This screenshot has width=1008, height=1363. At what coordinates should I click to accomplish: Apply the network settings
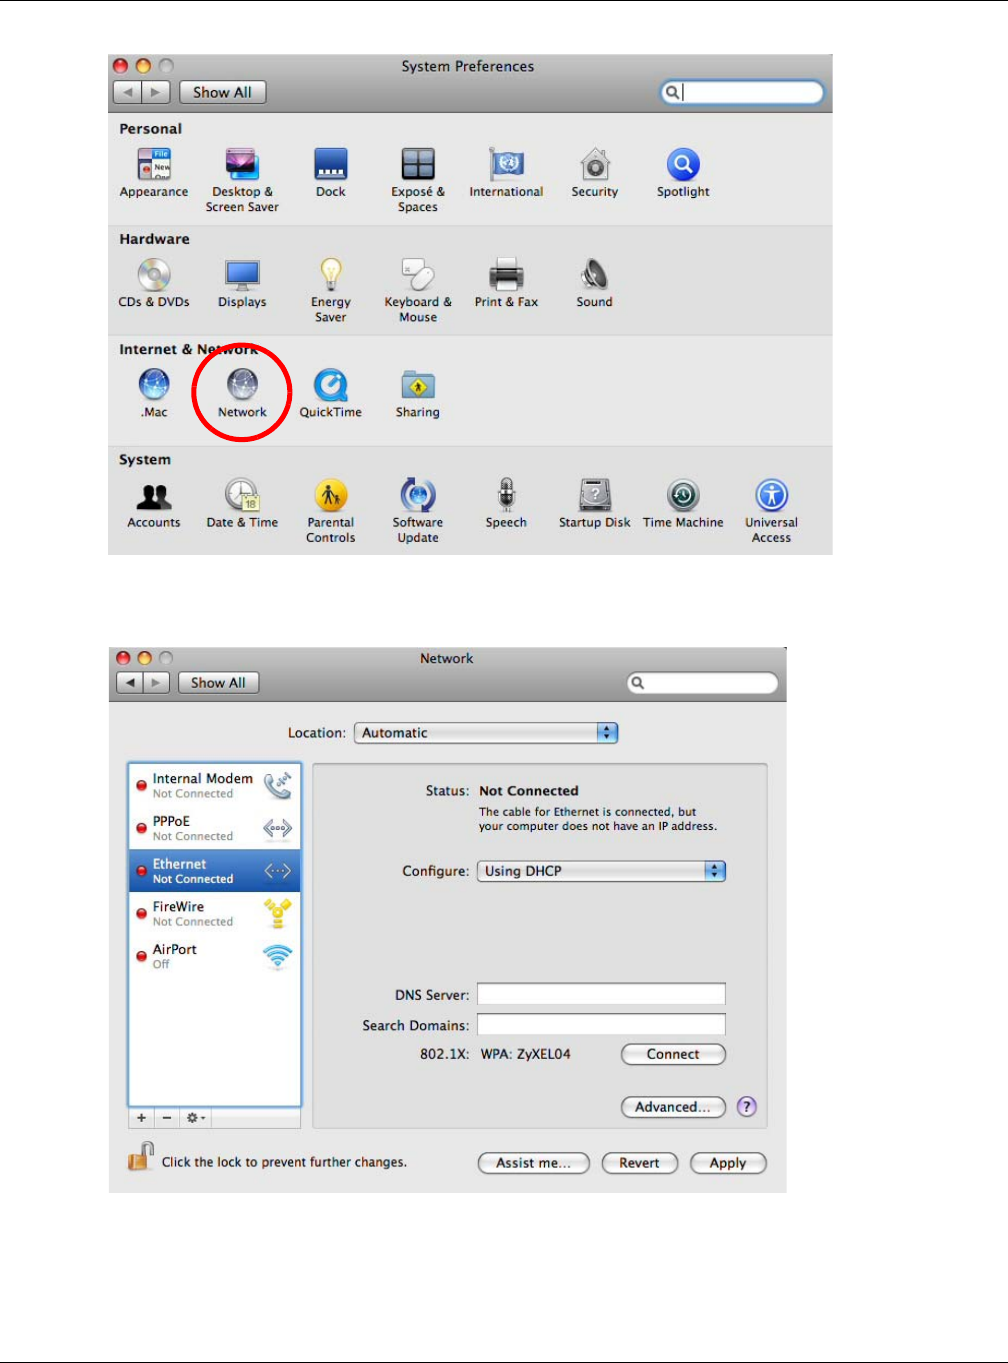(728, 1163)
